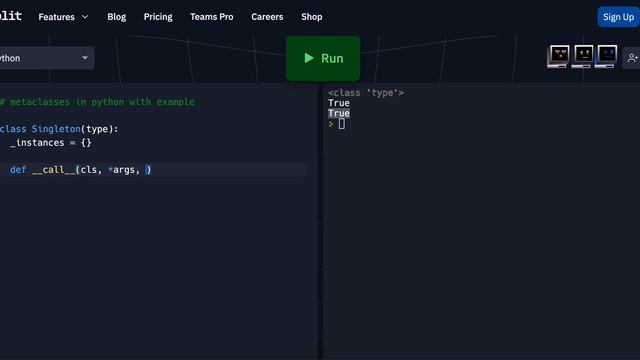Open the Python language dropdown
Viewport: 640px width, 360px height.
coord(46,58)
